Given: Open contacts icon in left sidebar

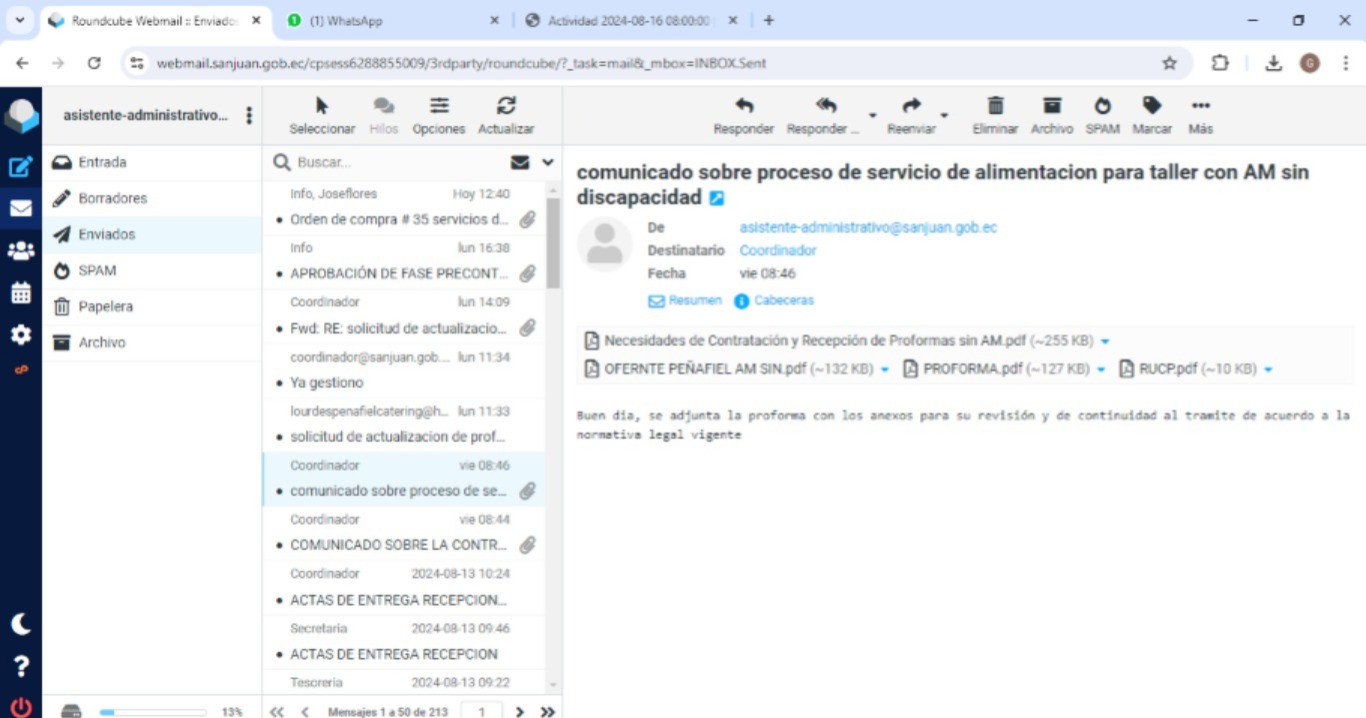Looking at the screenshot, I should [20, 251].
